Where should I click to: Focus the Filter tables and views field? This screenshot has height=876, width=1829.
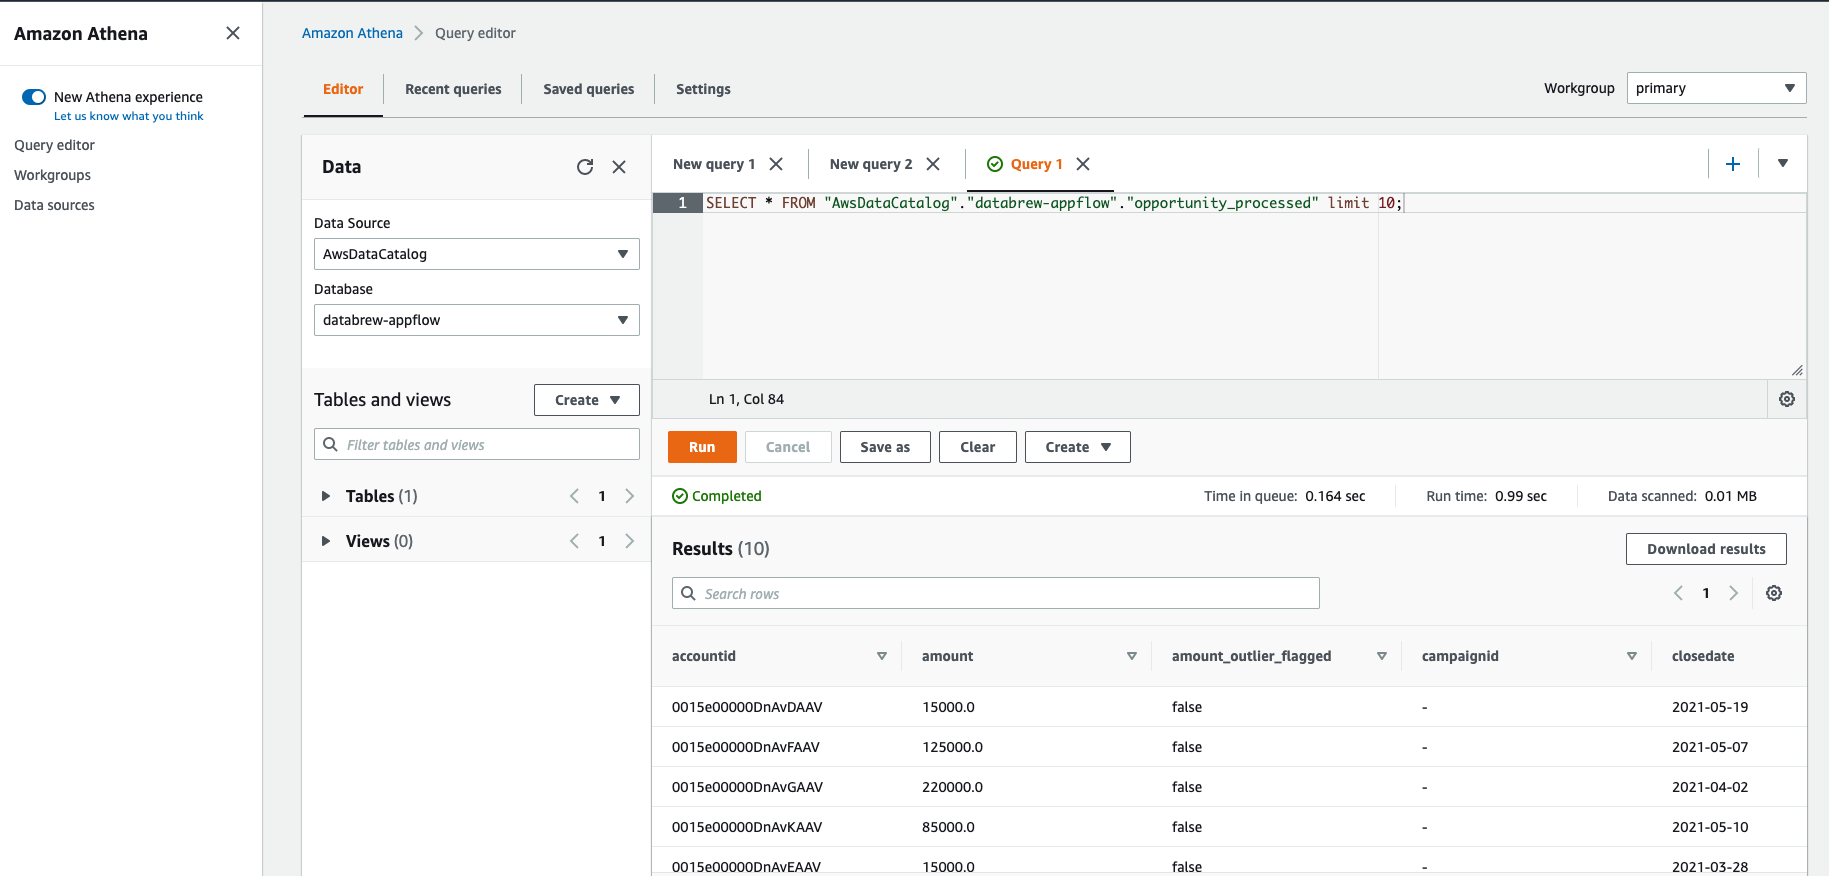point(477,444)
